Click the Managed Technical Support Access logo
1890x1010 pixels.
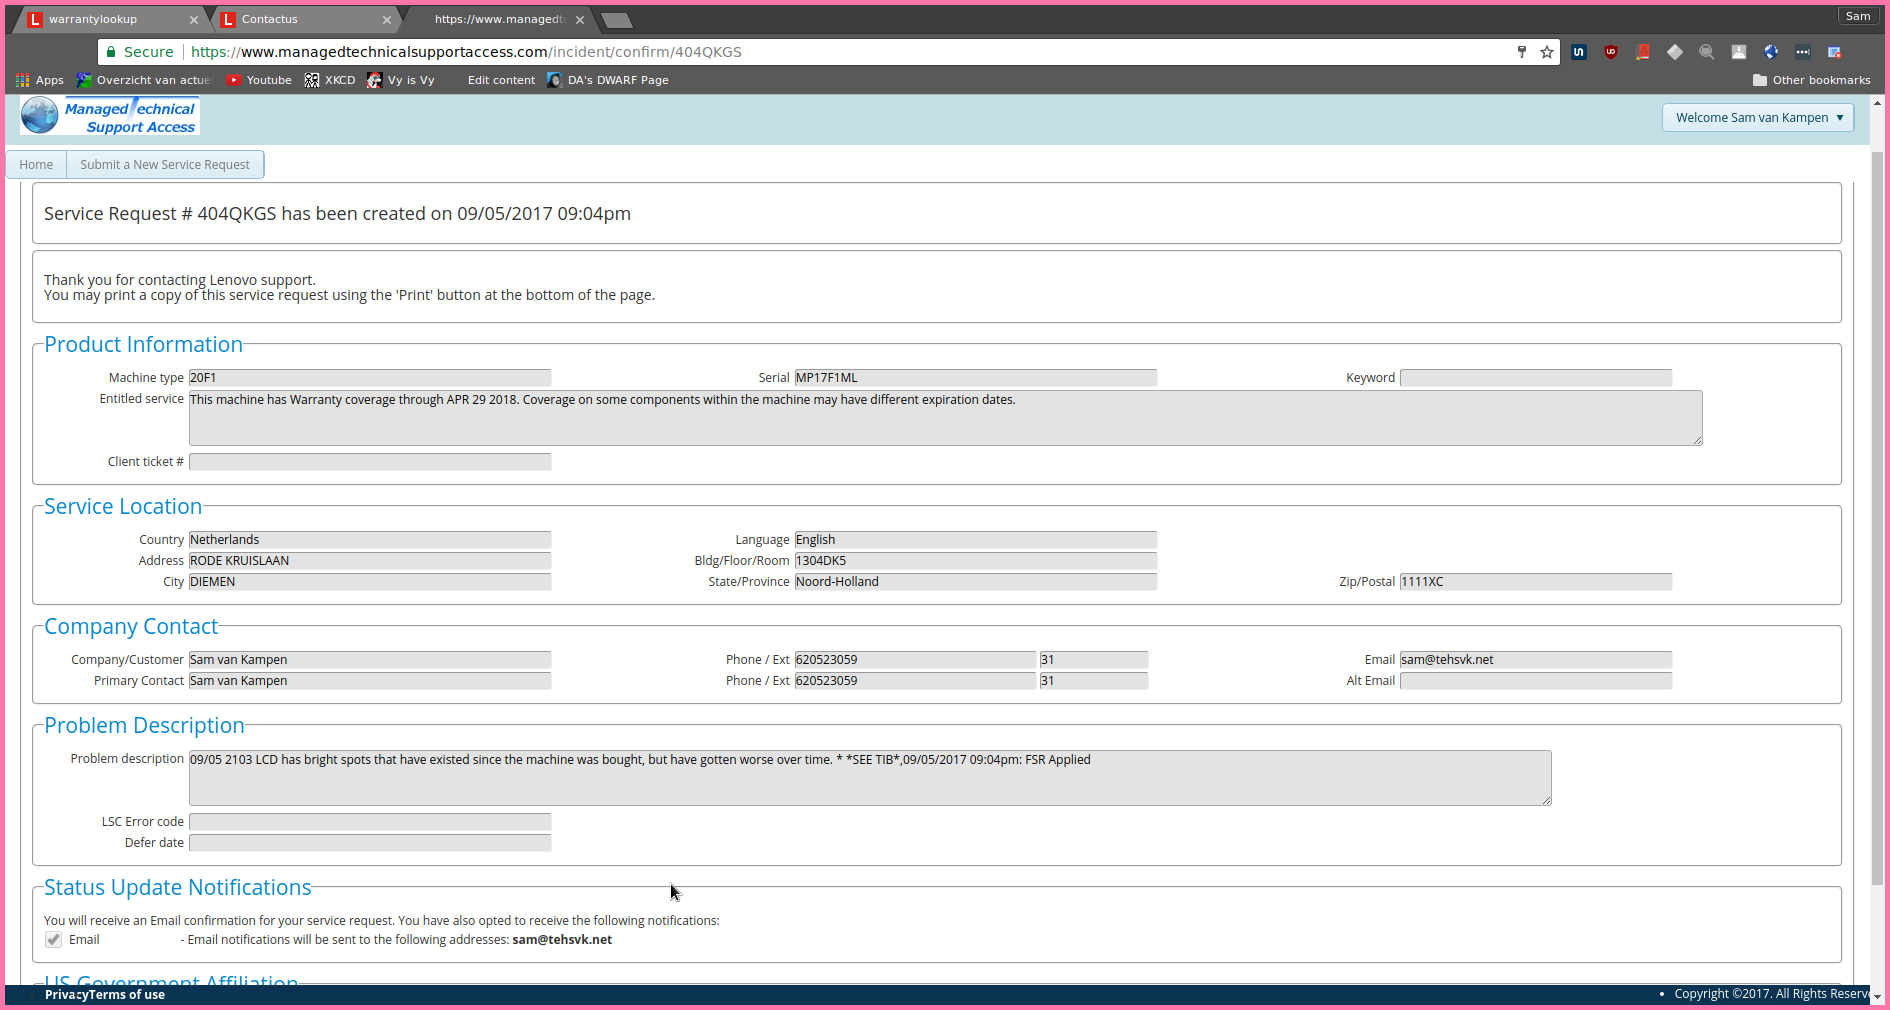coord(110,116)
